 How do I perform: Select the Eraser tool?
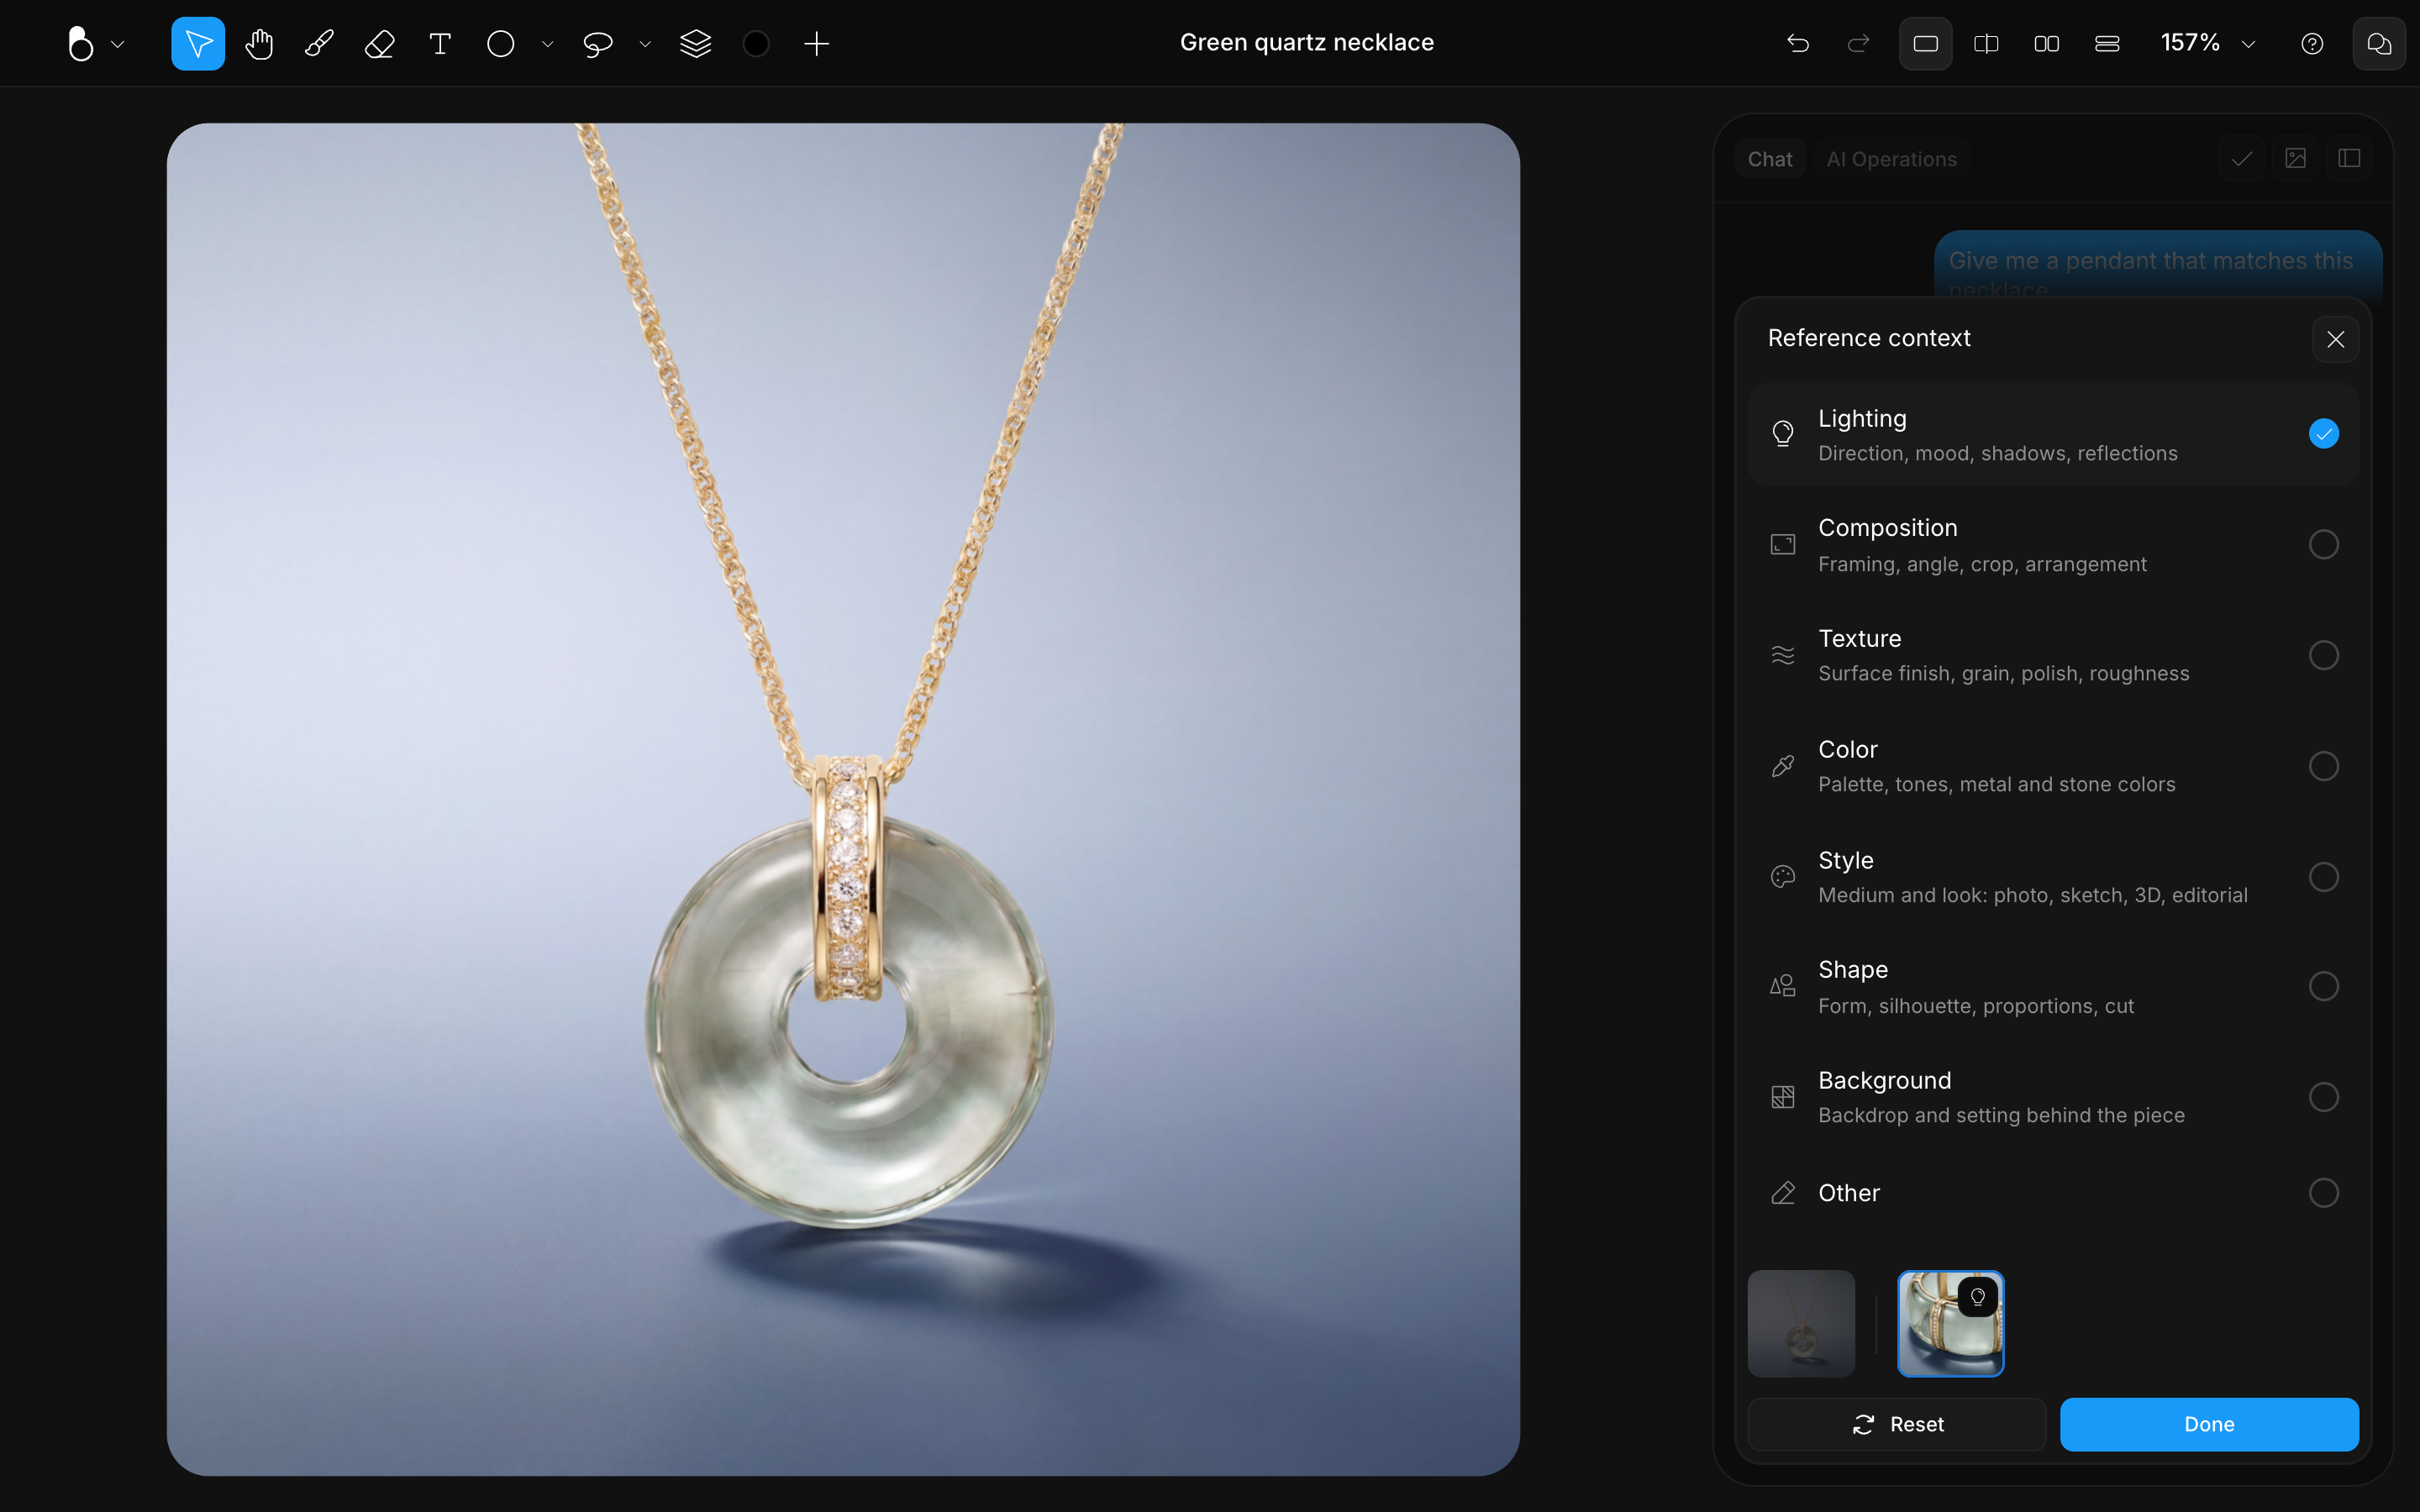(380, 44)
